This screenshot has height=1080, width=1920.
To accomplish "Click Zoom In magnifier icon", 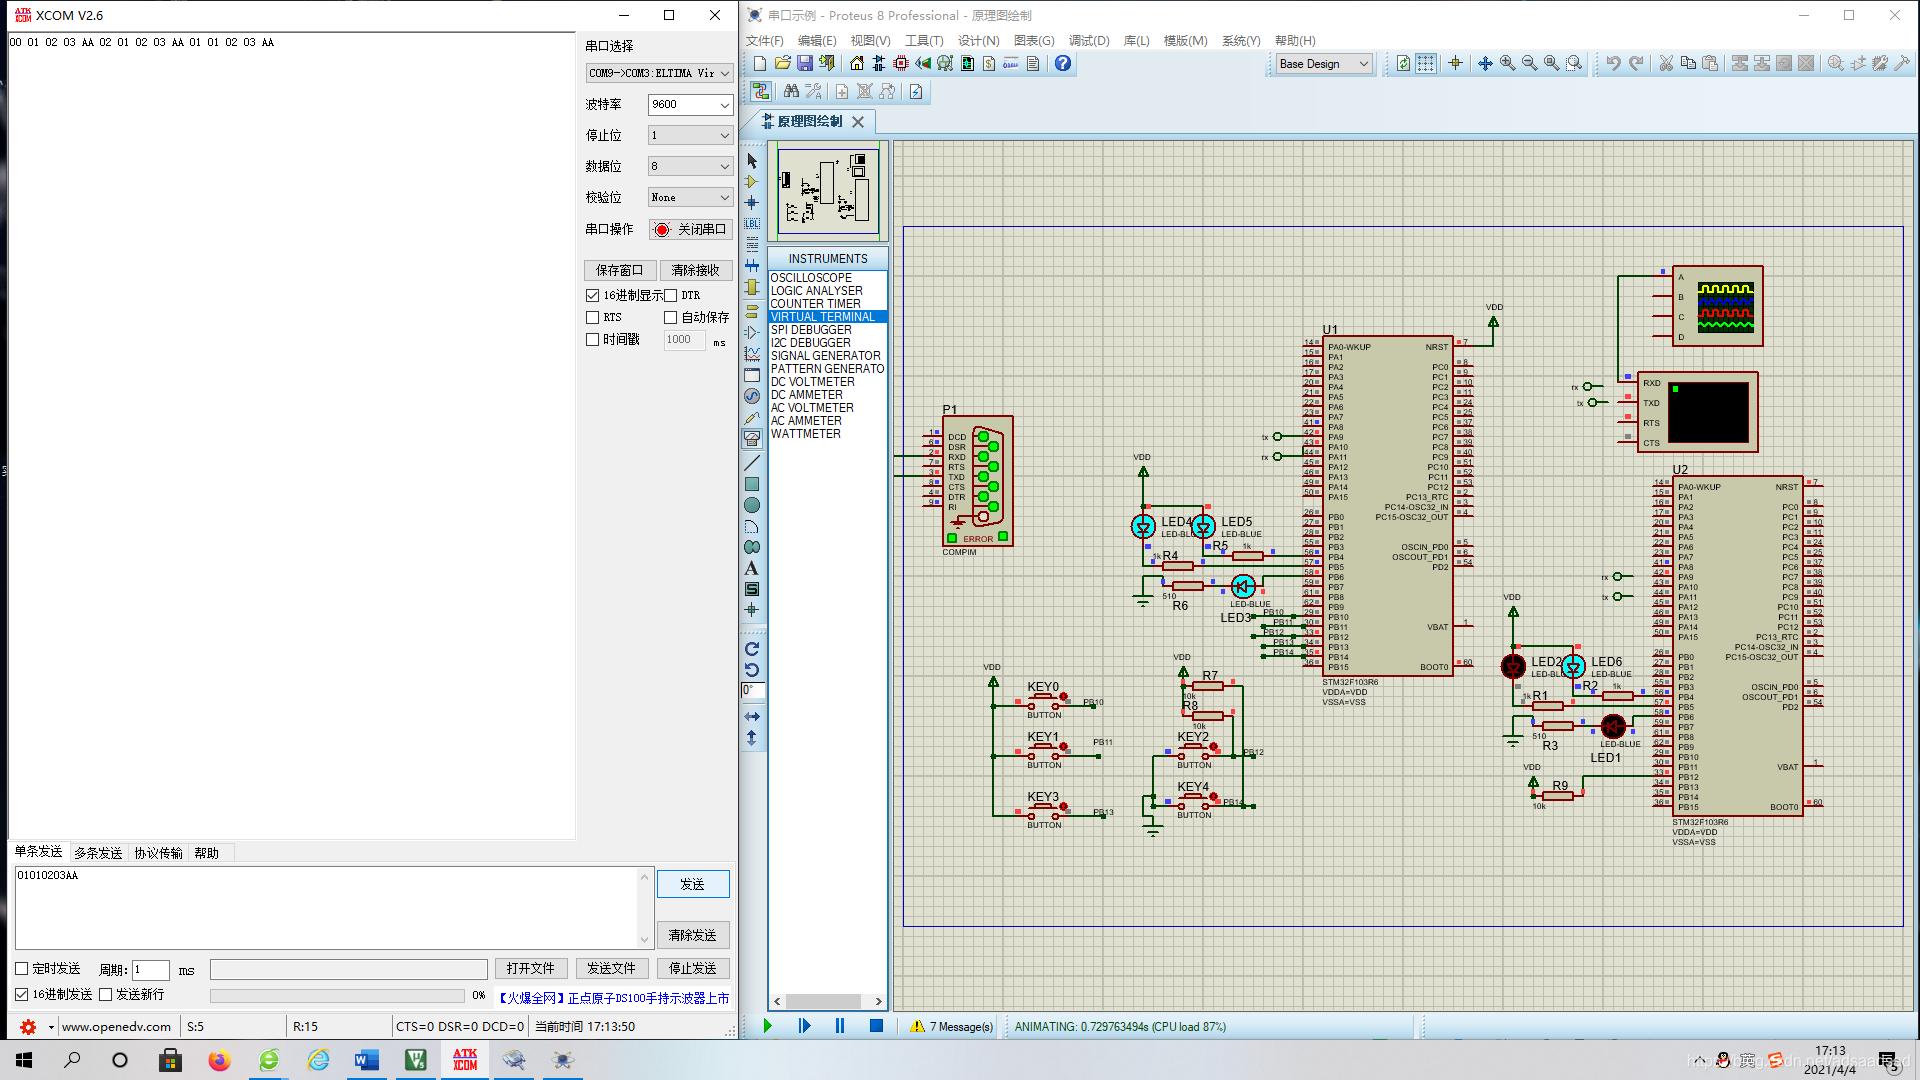I will (x=1507, y=64).
